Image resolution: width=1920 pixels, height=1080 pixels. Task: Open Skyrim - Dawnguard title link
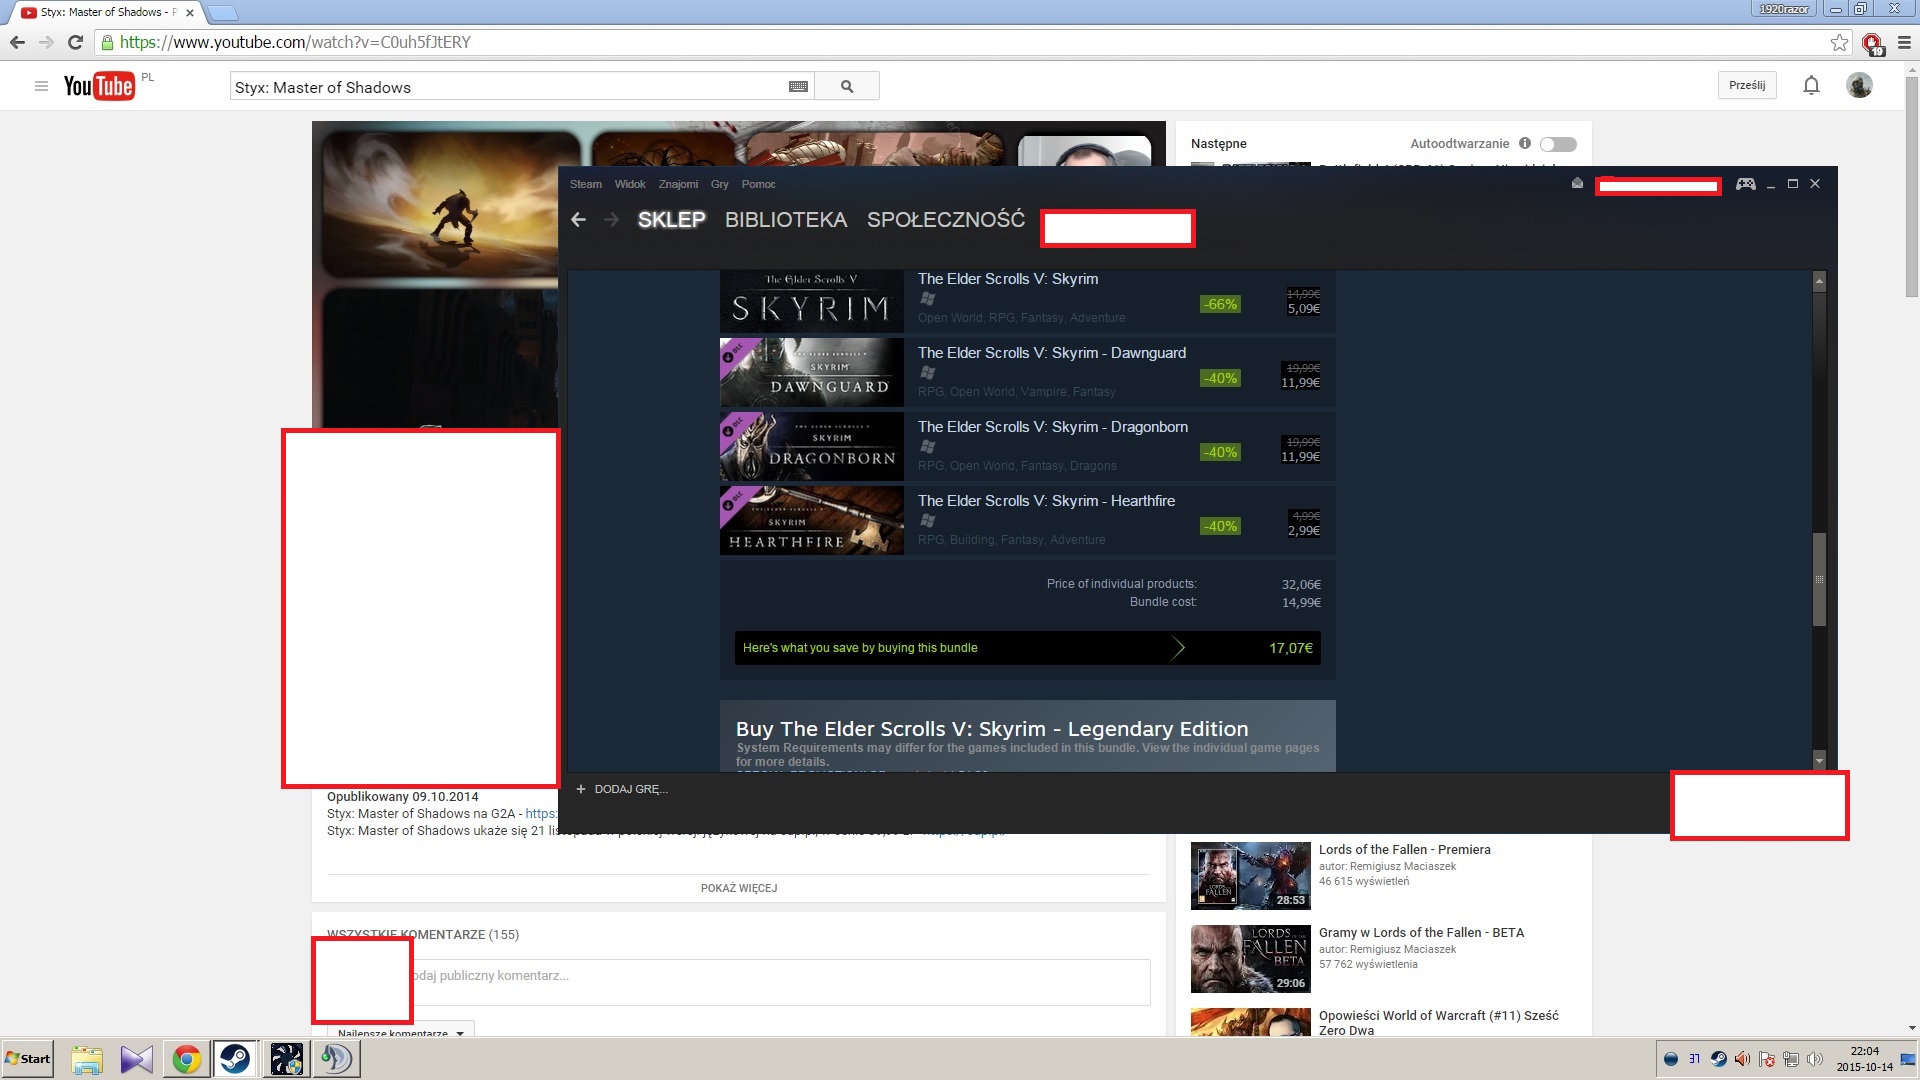(x=1052, y=353)
